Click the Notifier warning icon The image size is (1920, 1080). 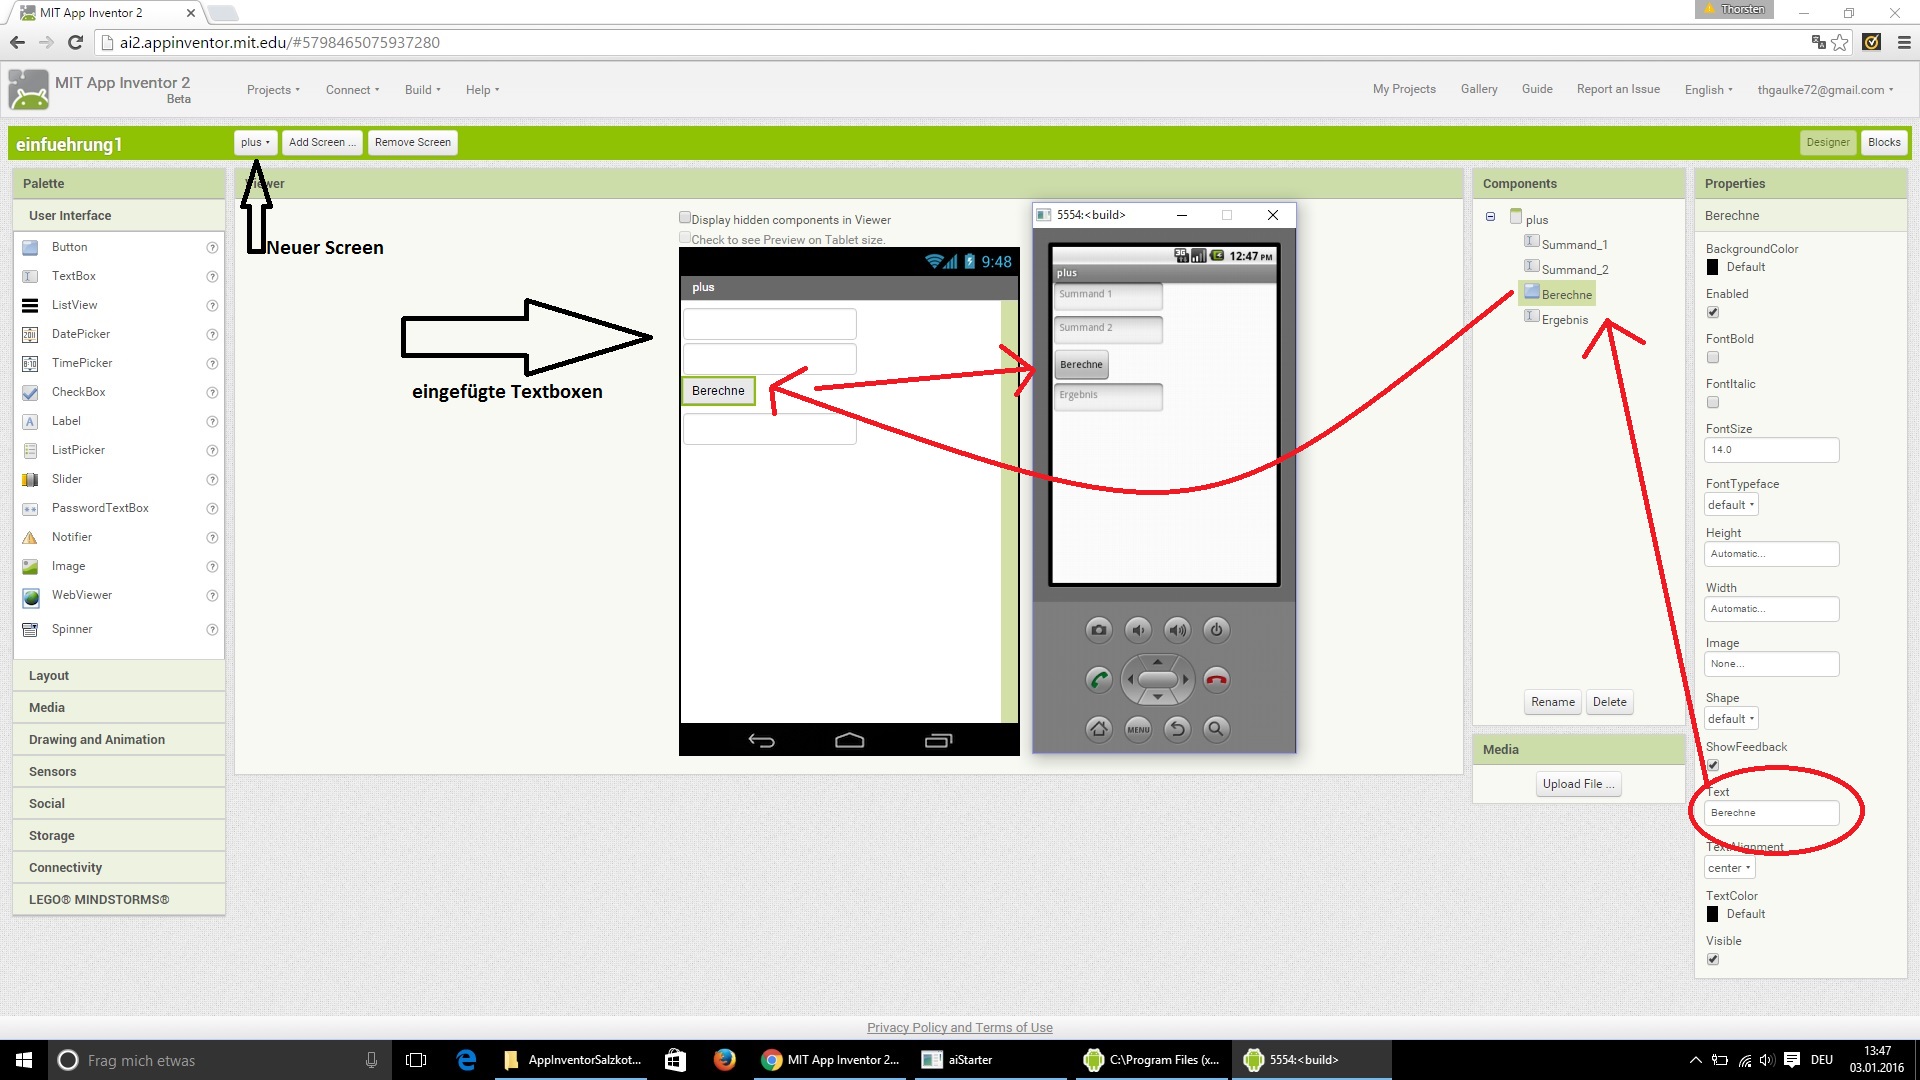[x=30, y=537]
